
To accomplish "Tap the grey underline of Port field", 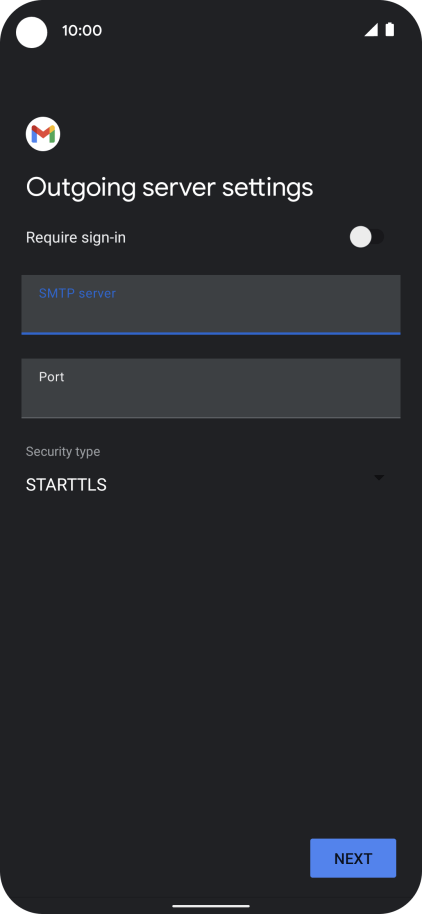I will [211, 417].
